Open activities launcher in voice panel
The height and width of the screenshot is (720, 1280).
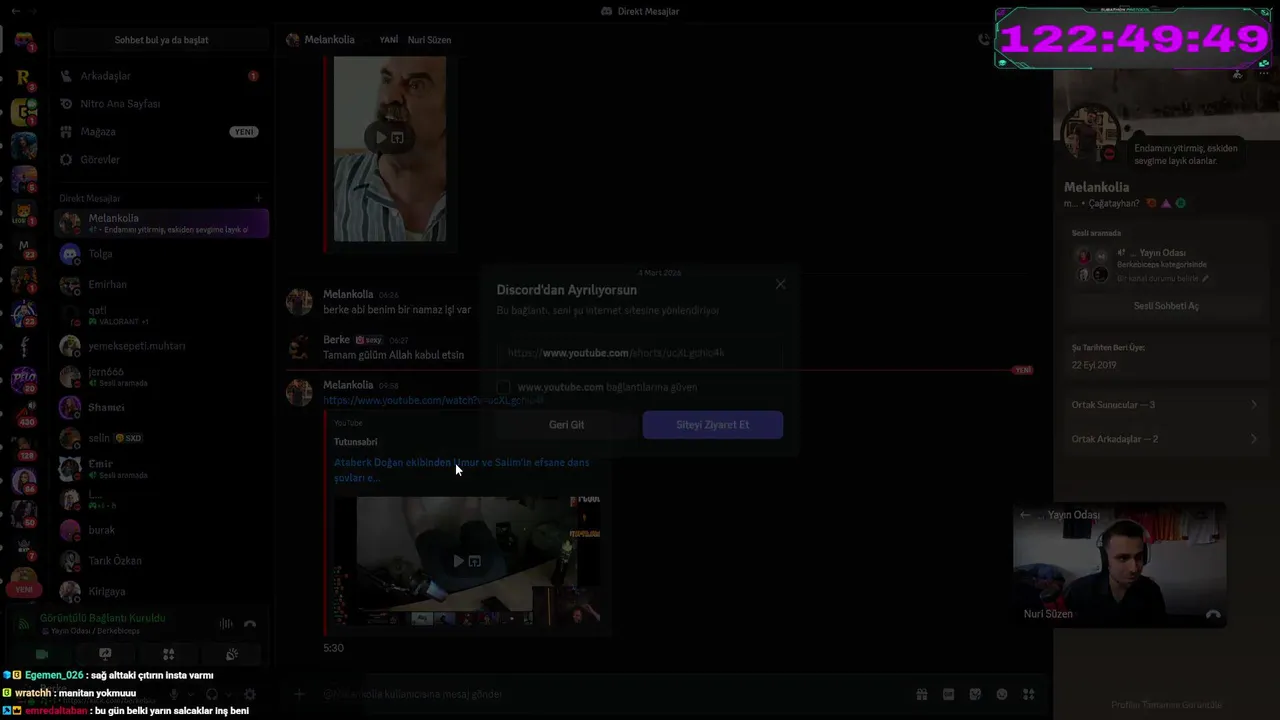168,654
